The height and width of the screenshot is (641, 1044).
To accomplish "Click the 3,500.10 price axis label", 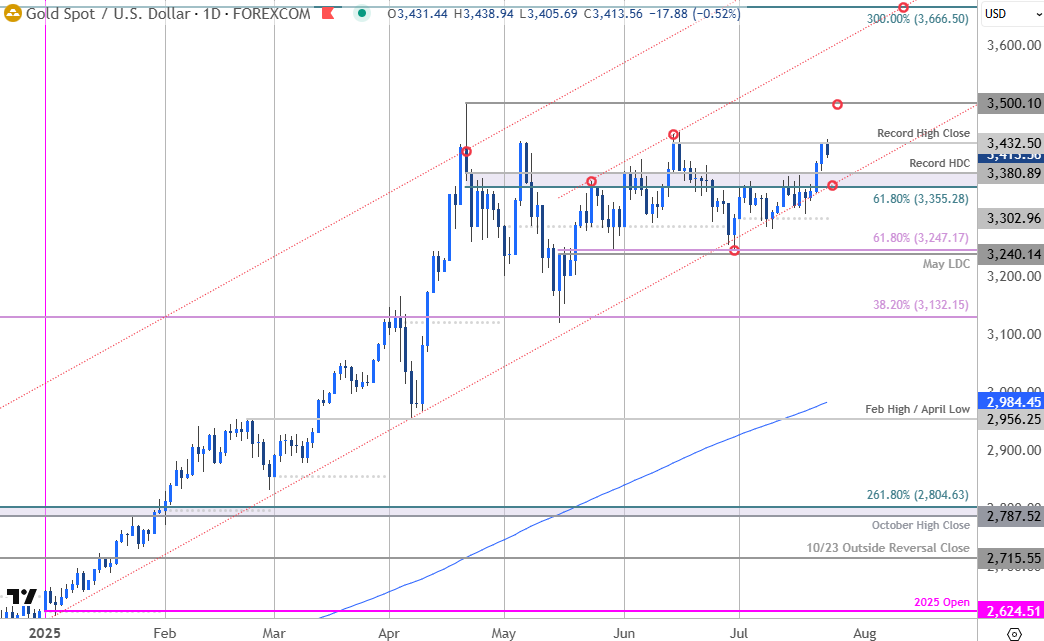I will tap(1012, 103).
